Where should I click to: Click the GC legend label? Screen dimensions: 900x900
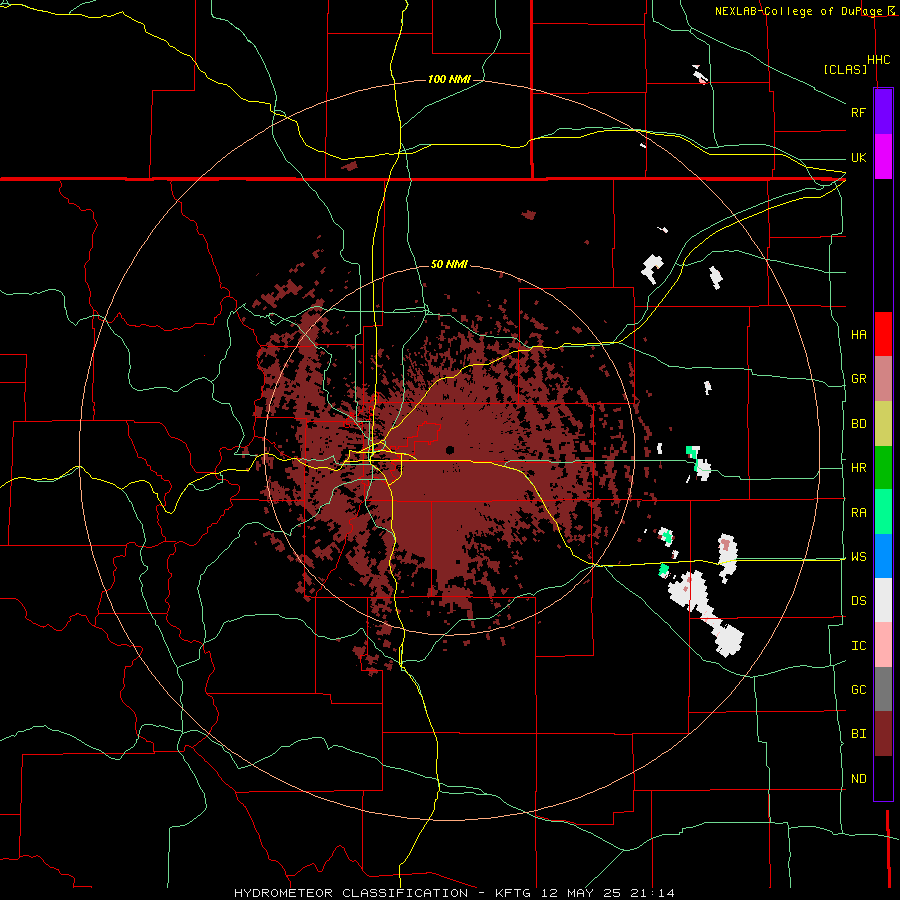859,690
